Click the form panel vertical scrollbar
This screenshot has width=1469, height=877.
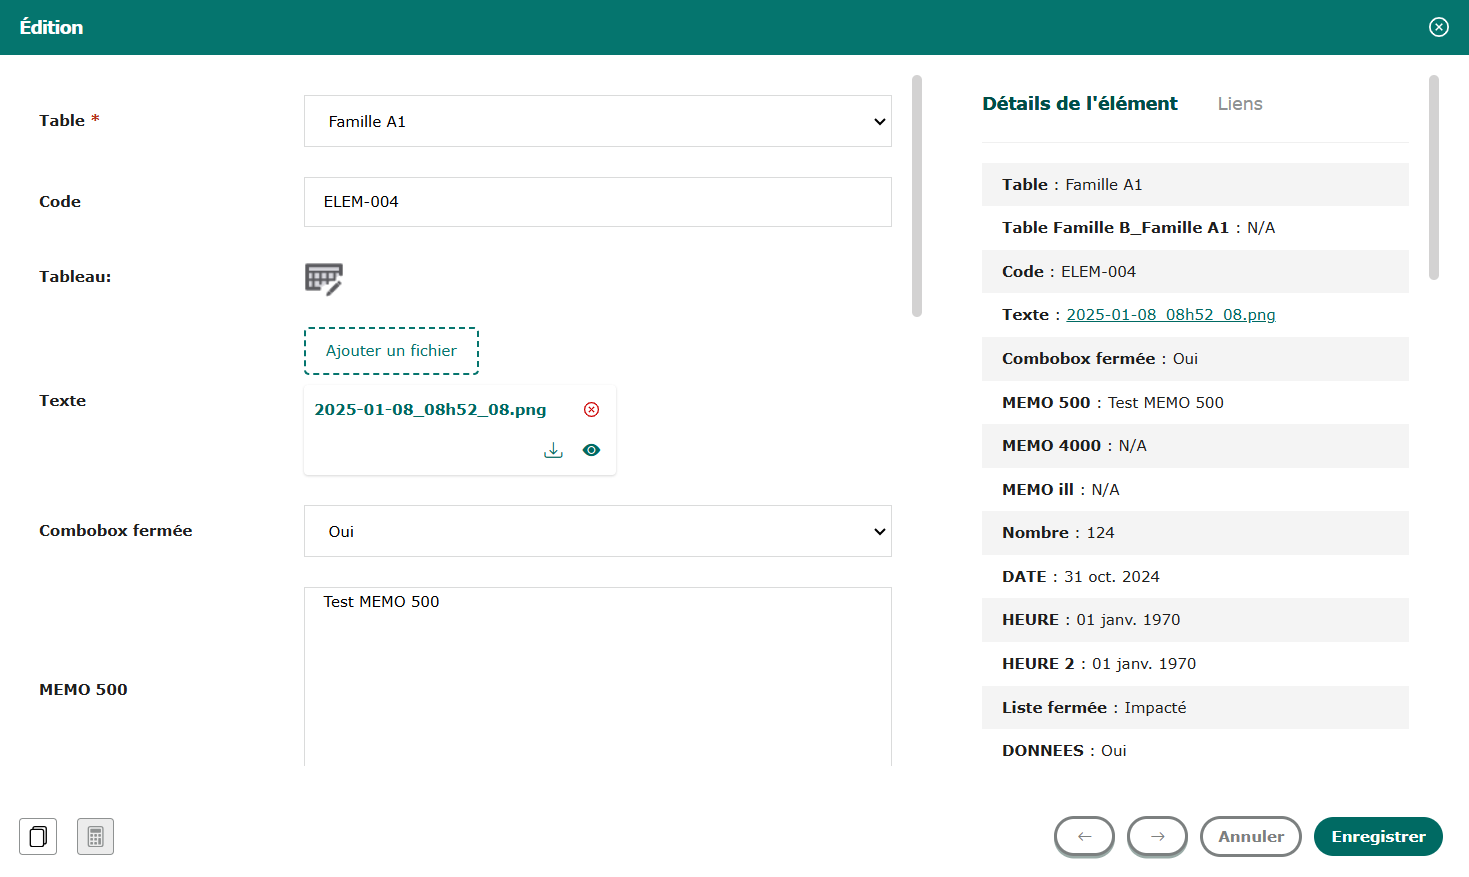(917, 196)
